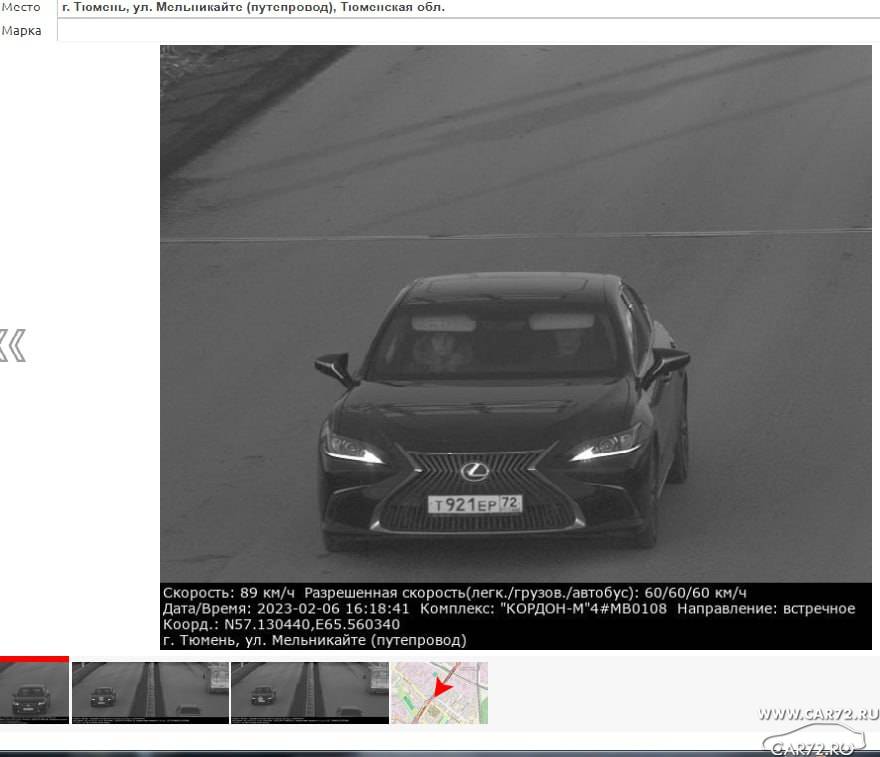The width and height of the screenshot is (880, 757).
Task: Click the bottom caption 'г. Тюмень, ул. Мельникайте (путепровод)'
Action: click(x=315, y=640)
